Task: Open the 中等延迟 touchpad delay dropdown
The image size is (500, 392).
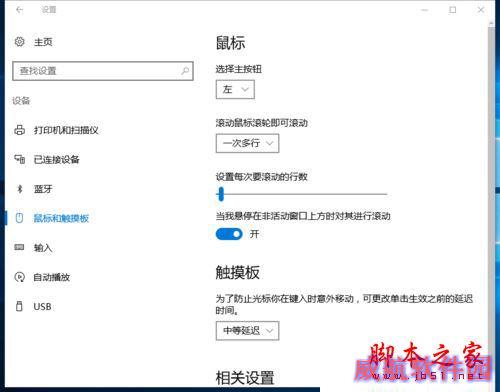Action: pyautogui.click(x=247, y=331)
